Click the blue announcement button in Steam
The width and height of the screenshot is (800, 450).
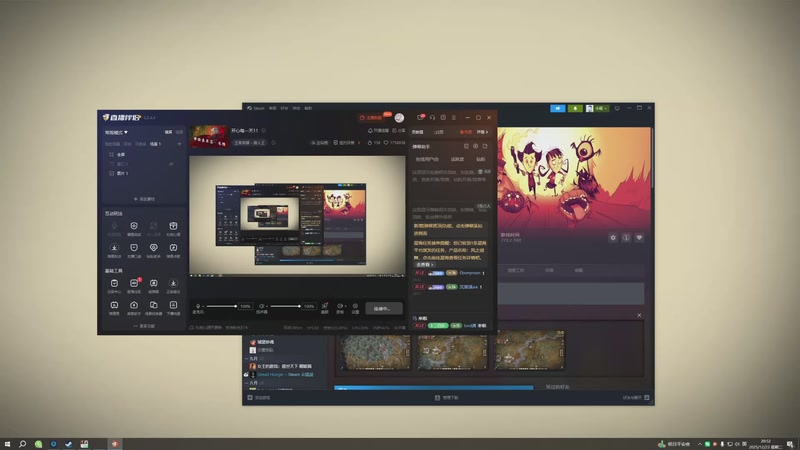point(558,108)
